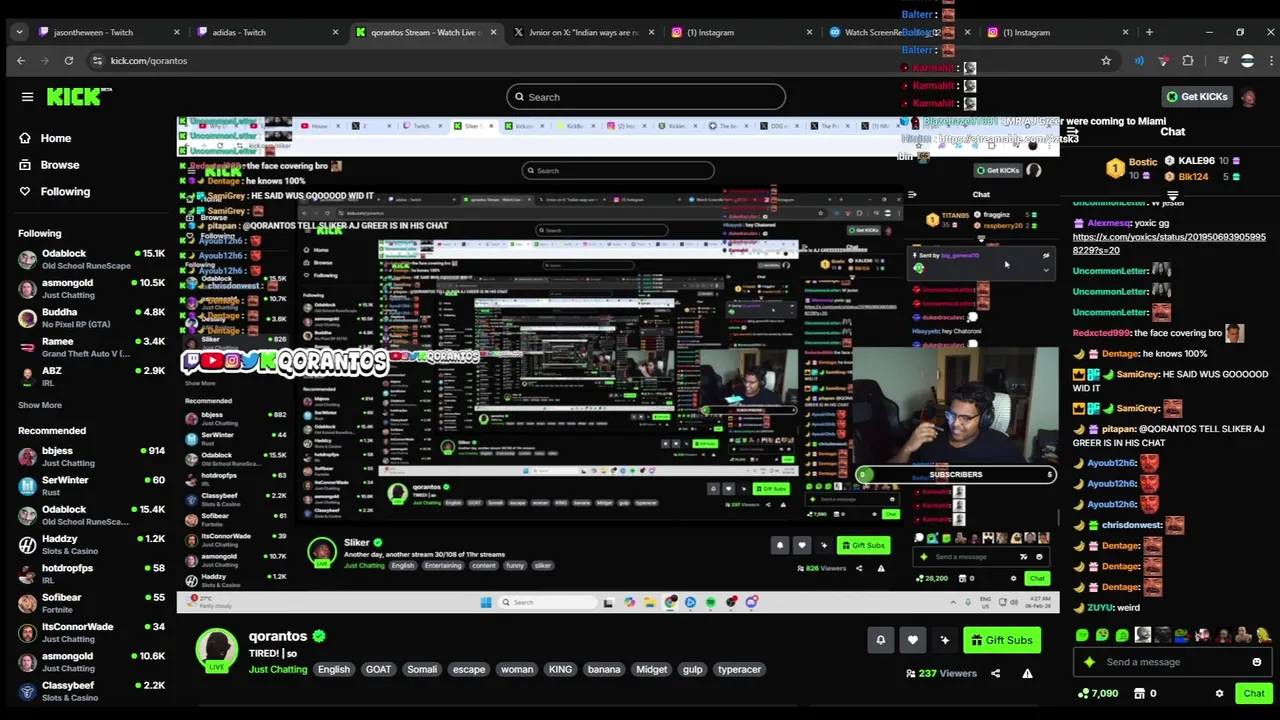Click the report warning triangle icon
This screenshot has width=1280, height=720.
(x=1027, y=674)
